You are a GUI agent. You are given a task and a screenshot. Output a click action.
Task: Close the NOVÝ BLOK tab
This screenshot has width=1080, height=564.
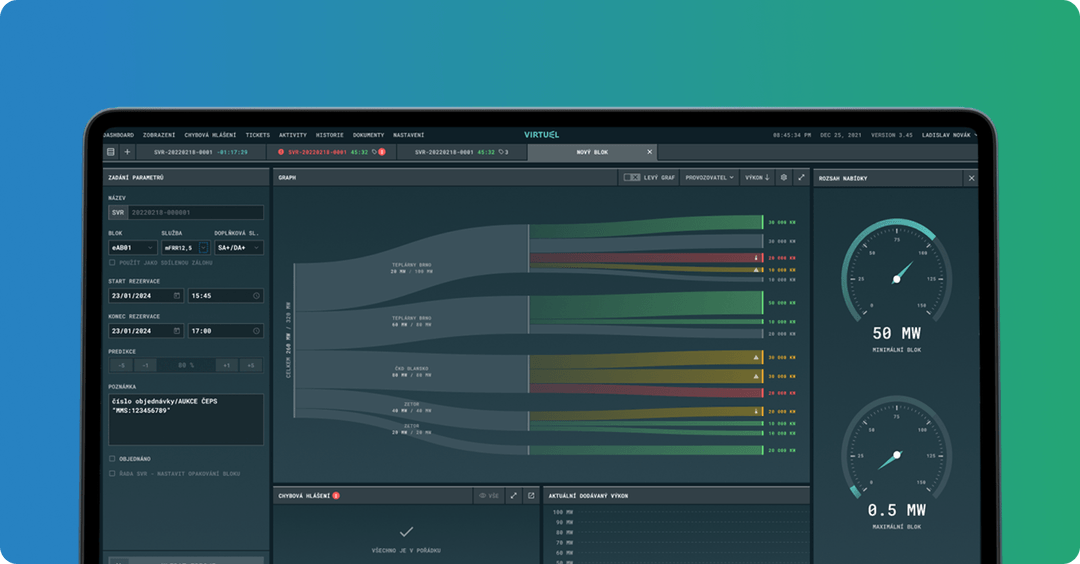click(650, 152)
